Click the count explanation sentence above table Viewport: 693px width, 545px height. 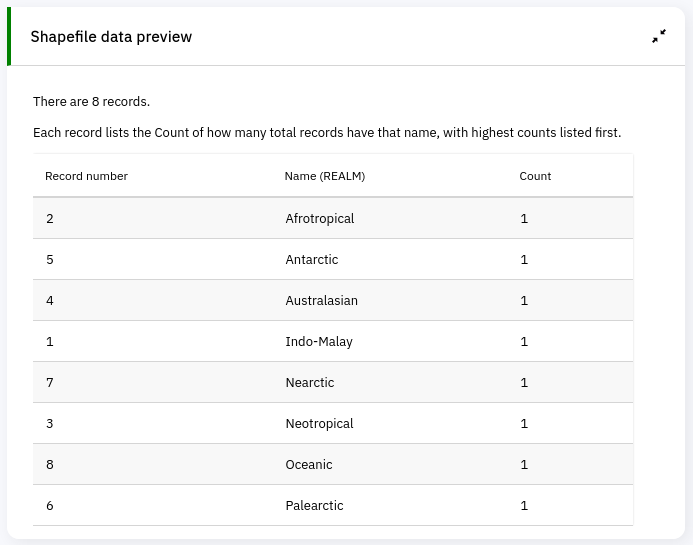[327, 132]
